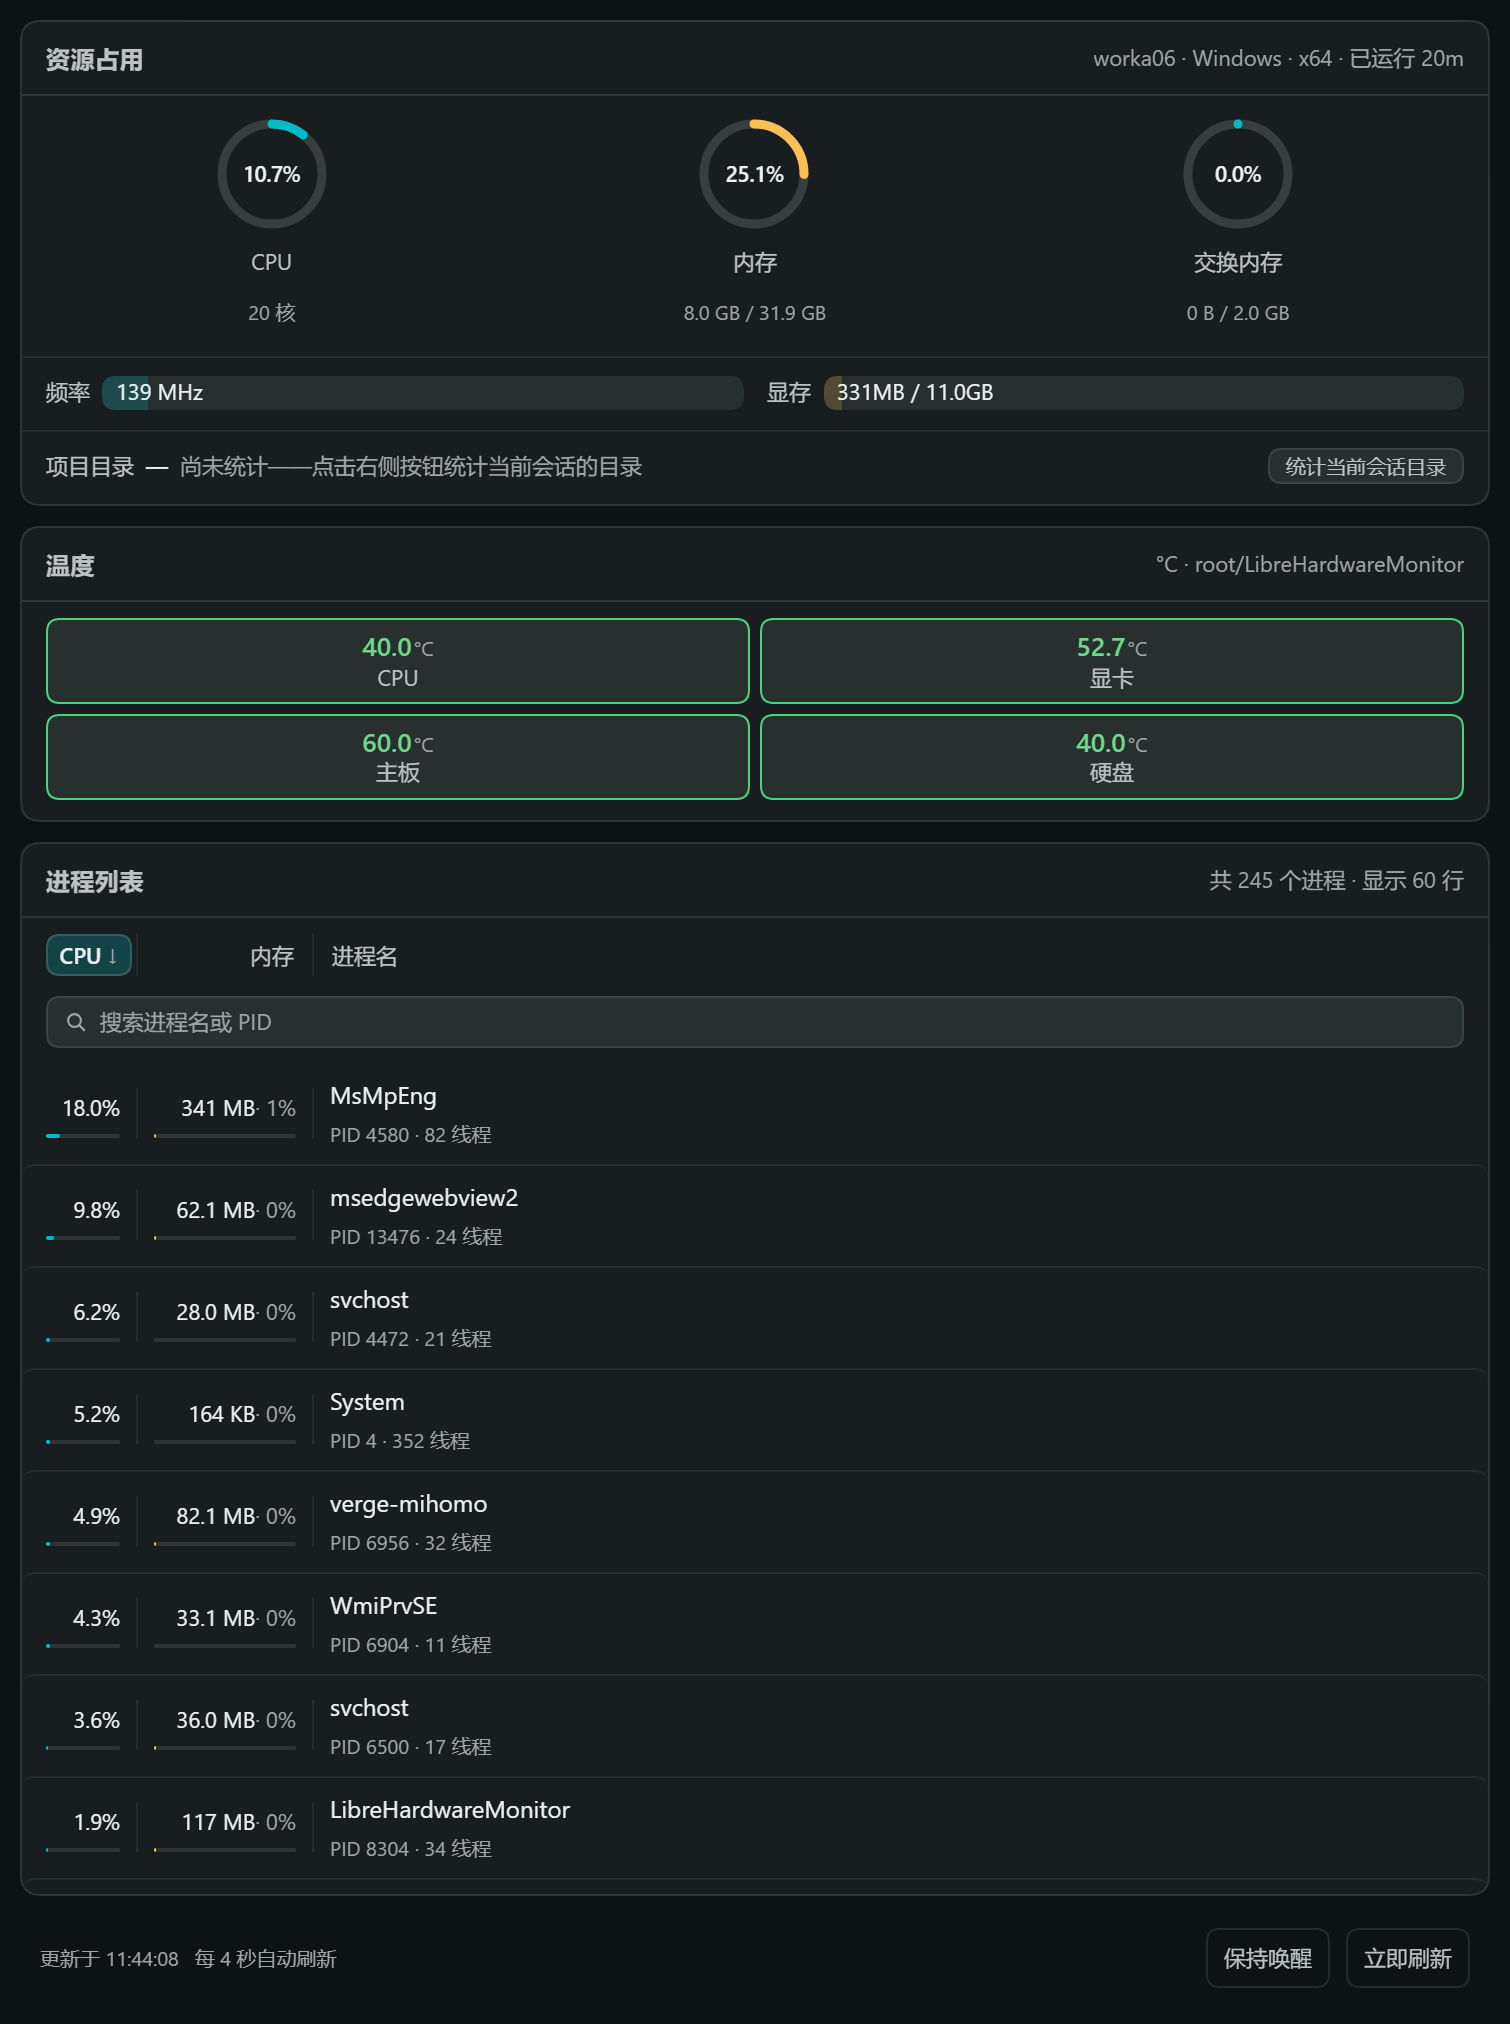Click 更新于 11:44:08 timestamp

coord(109,1959)
